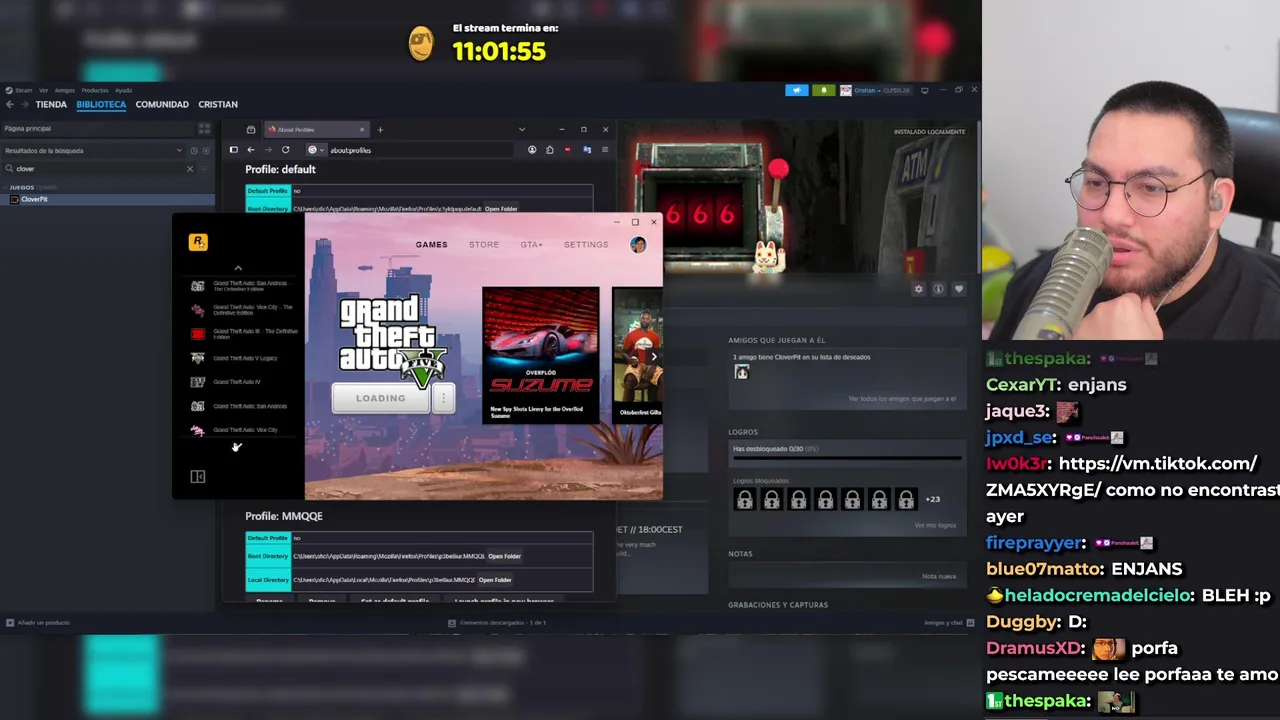Go to BIBLIOTECA in Steam navigation
Screen dimensions: 1280x720
pyautogui.click(x=101, y=104)
